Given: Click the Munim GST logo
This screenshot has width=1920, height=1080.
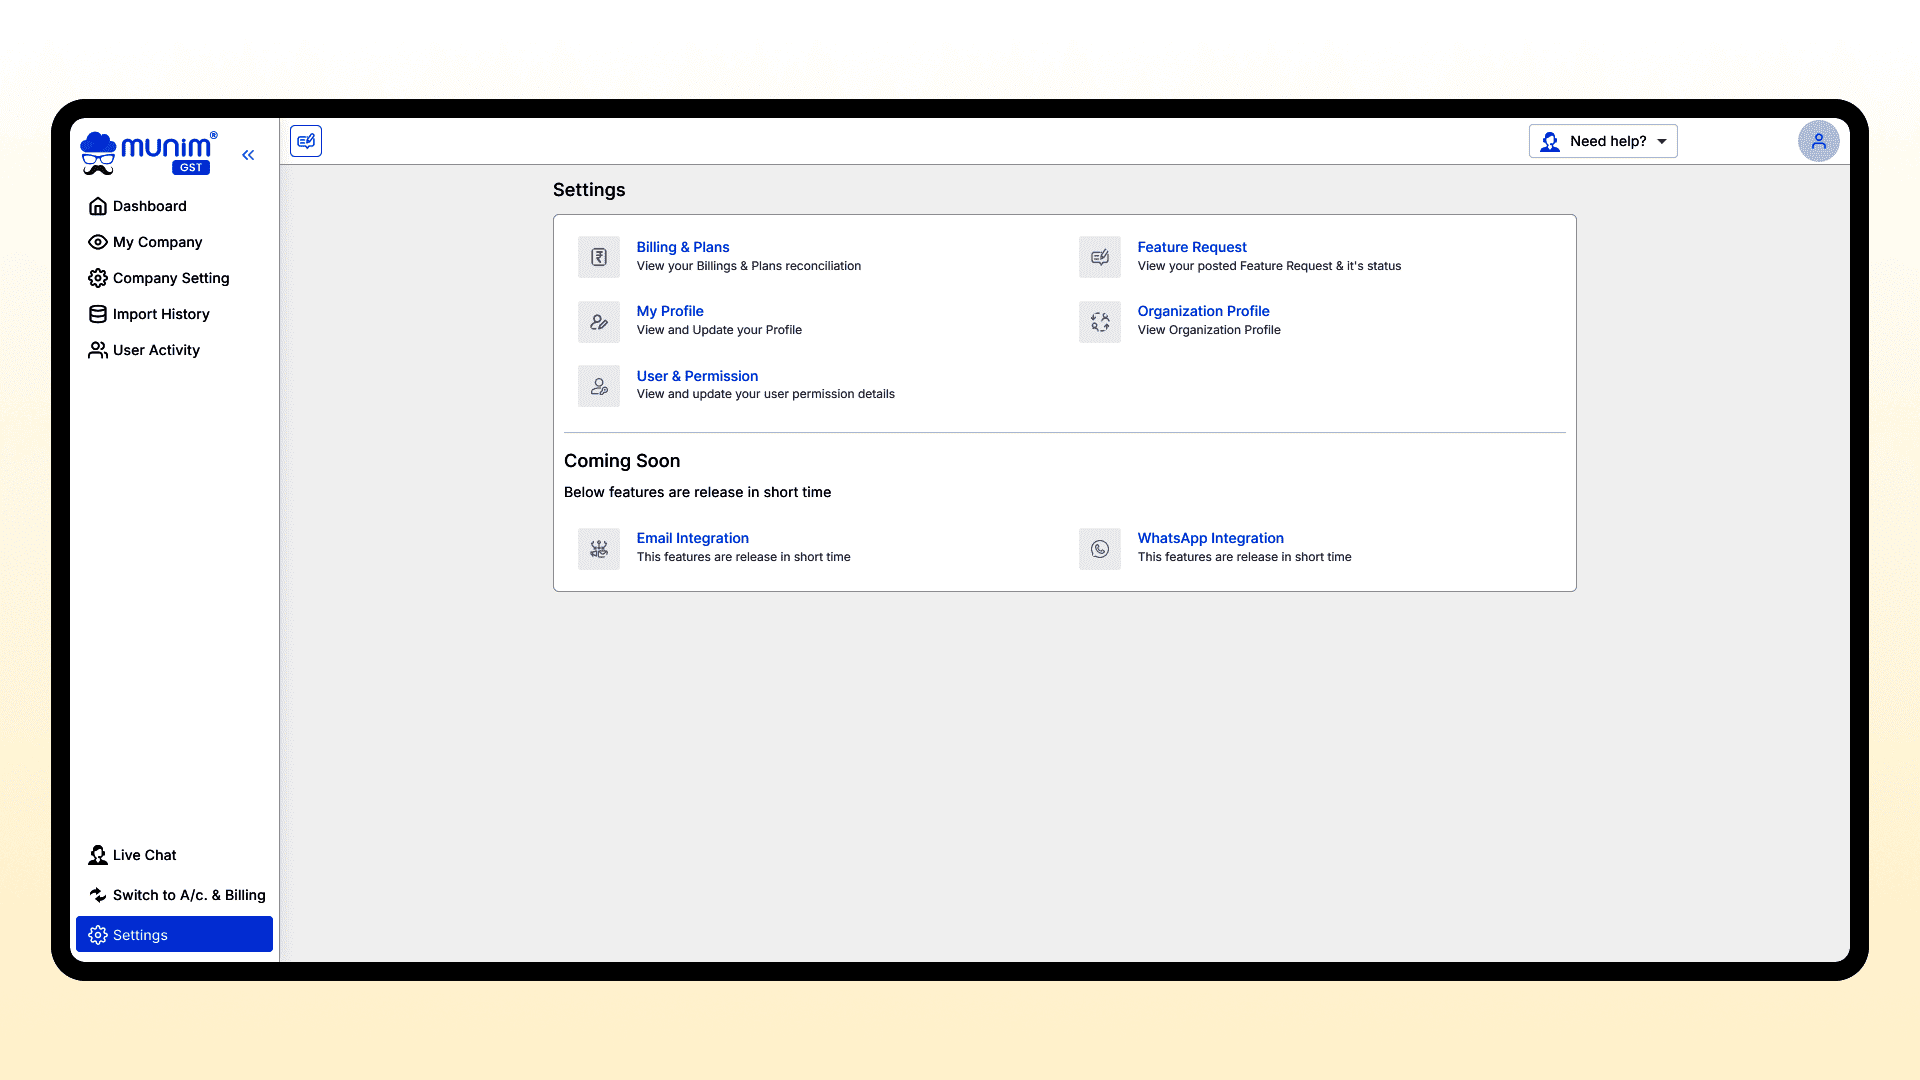Looking at the screenshot, I should 150,153.
